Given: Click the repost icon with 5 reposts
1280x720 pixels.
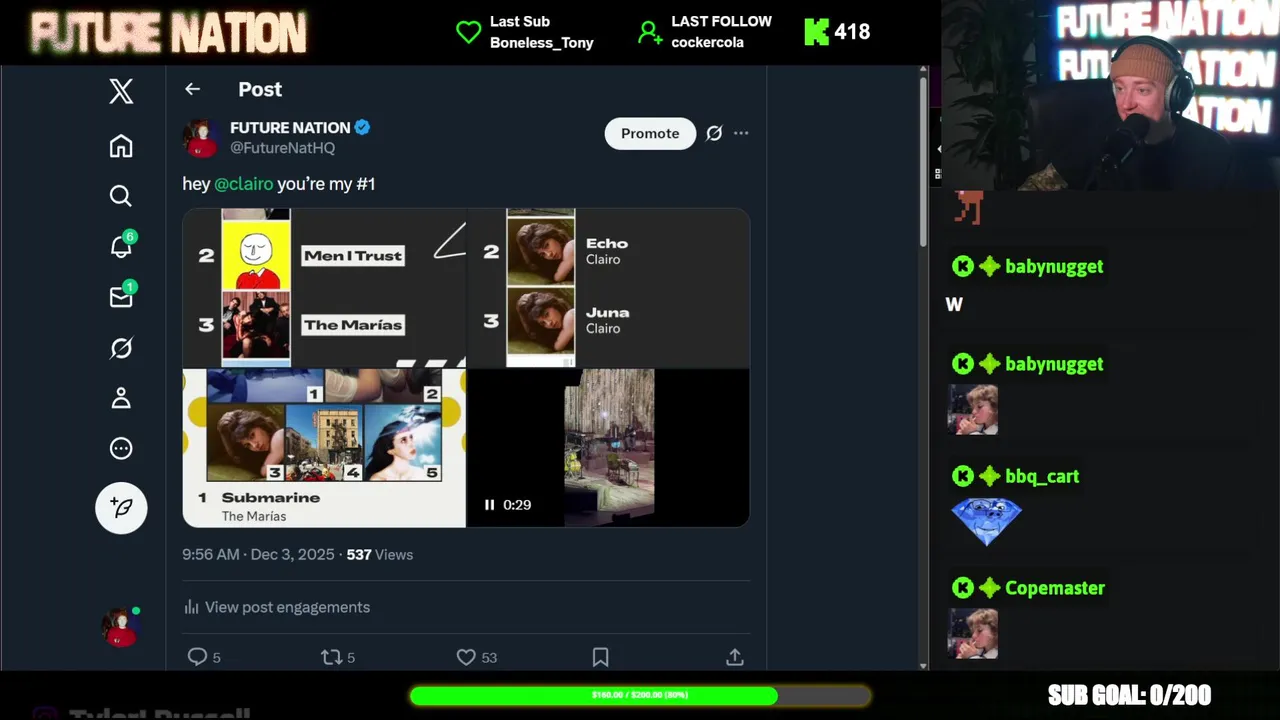Looking at the screenshot, I should (331, 657).
